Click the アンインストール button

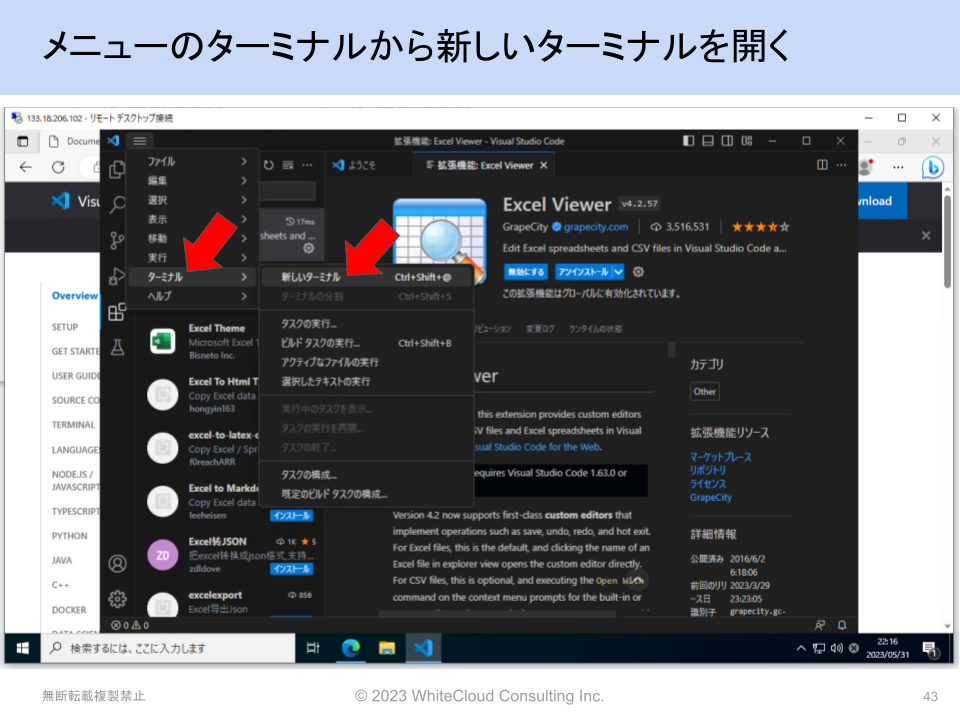583,272
